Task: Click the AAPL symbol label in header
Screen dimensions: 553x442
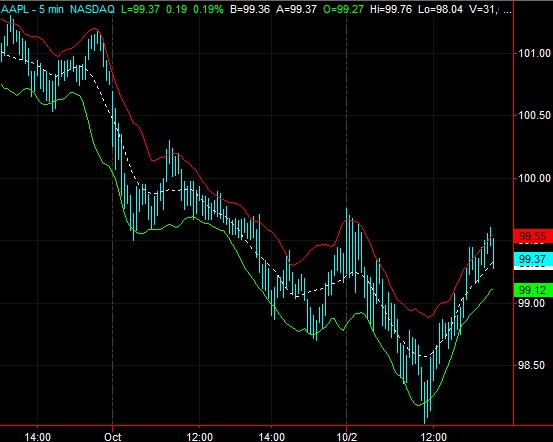Action: coord(15,9)
